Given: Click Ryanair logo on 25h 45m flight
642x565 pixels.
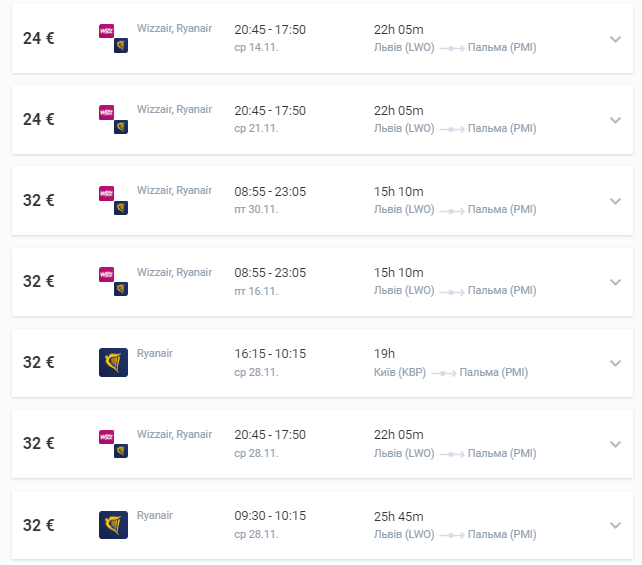Looking at the screenshot, I should 113,525.
